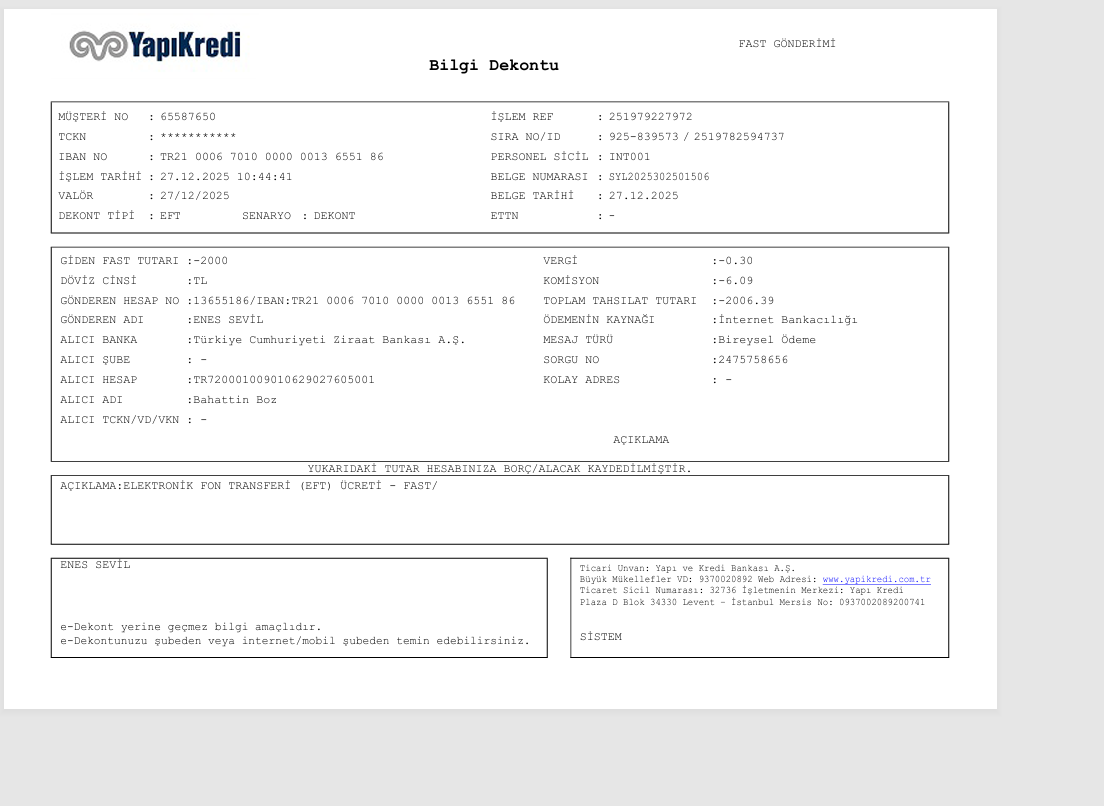The height and width of the screenshot is (806, 1104).
Task: Select the müşteri no value 65587650
Action: coord(188,117)
